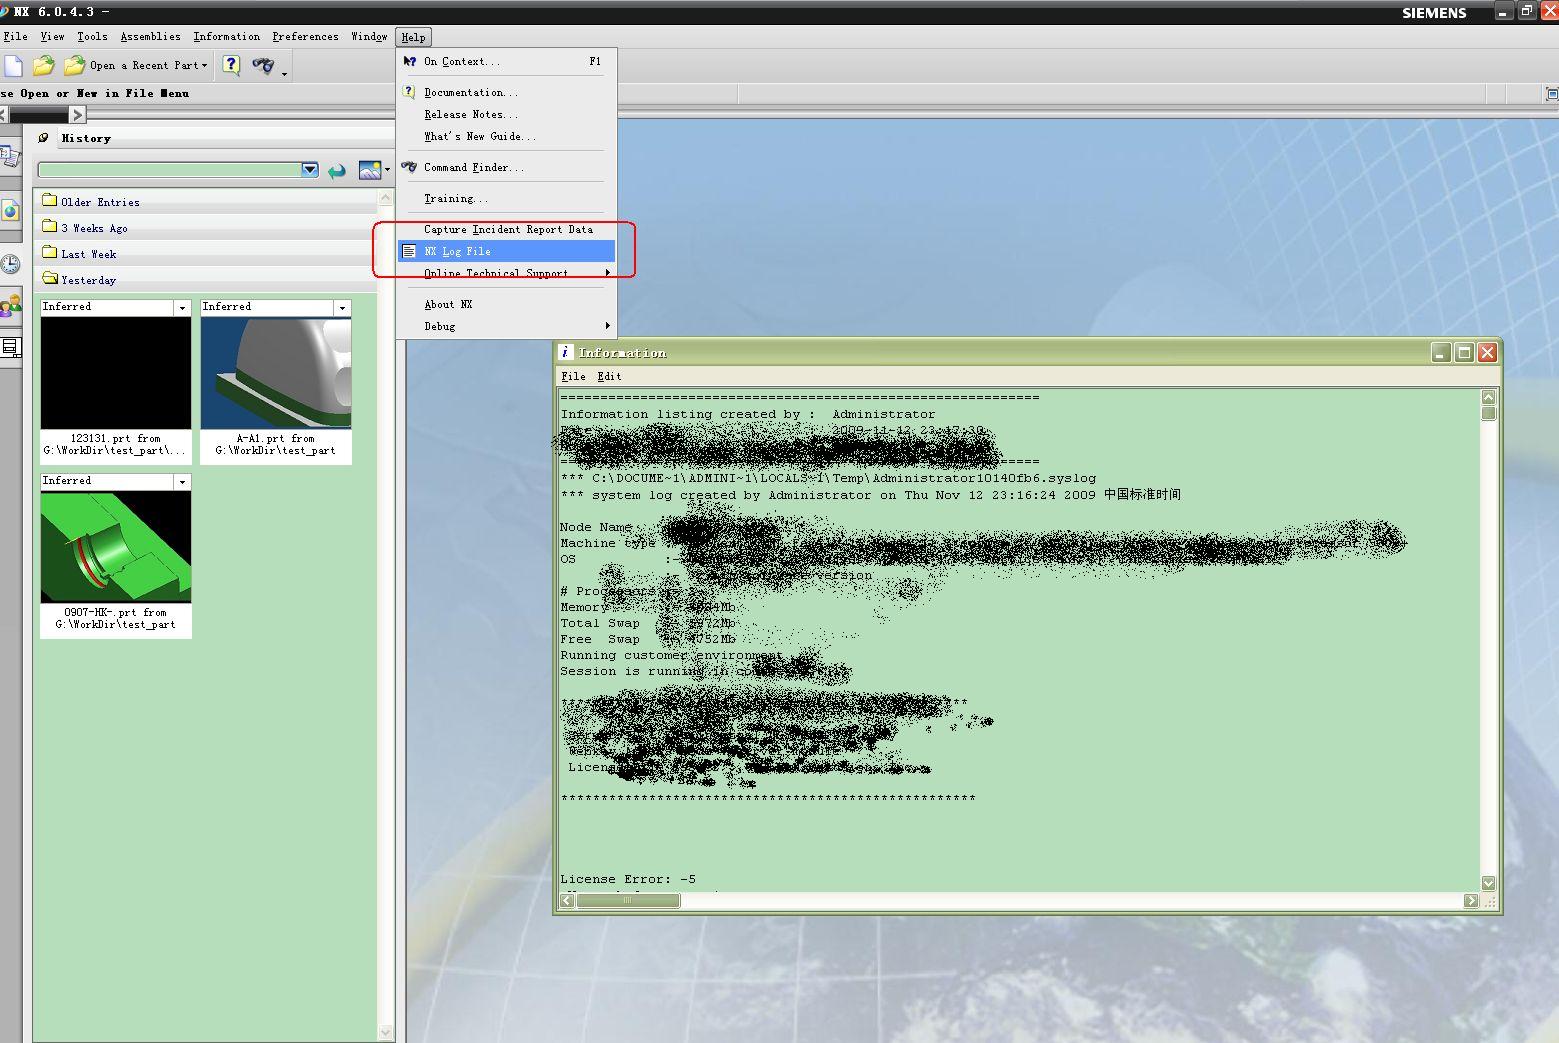Choose Release Notes in Help menu
The image size is (1559, 1043).
click(506, 114)
